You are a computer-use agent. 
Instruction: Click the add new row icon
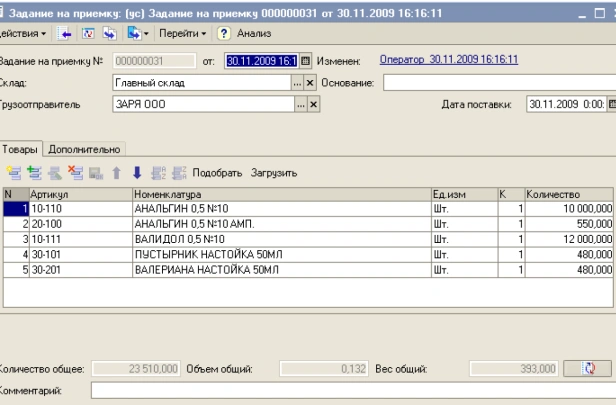pyautogui.click(x=14, y=173)
